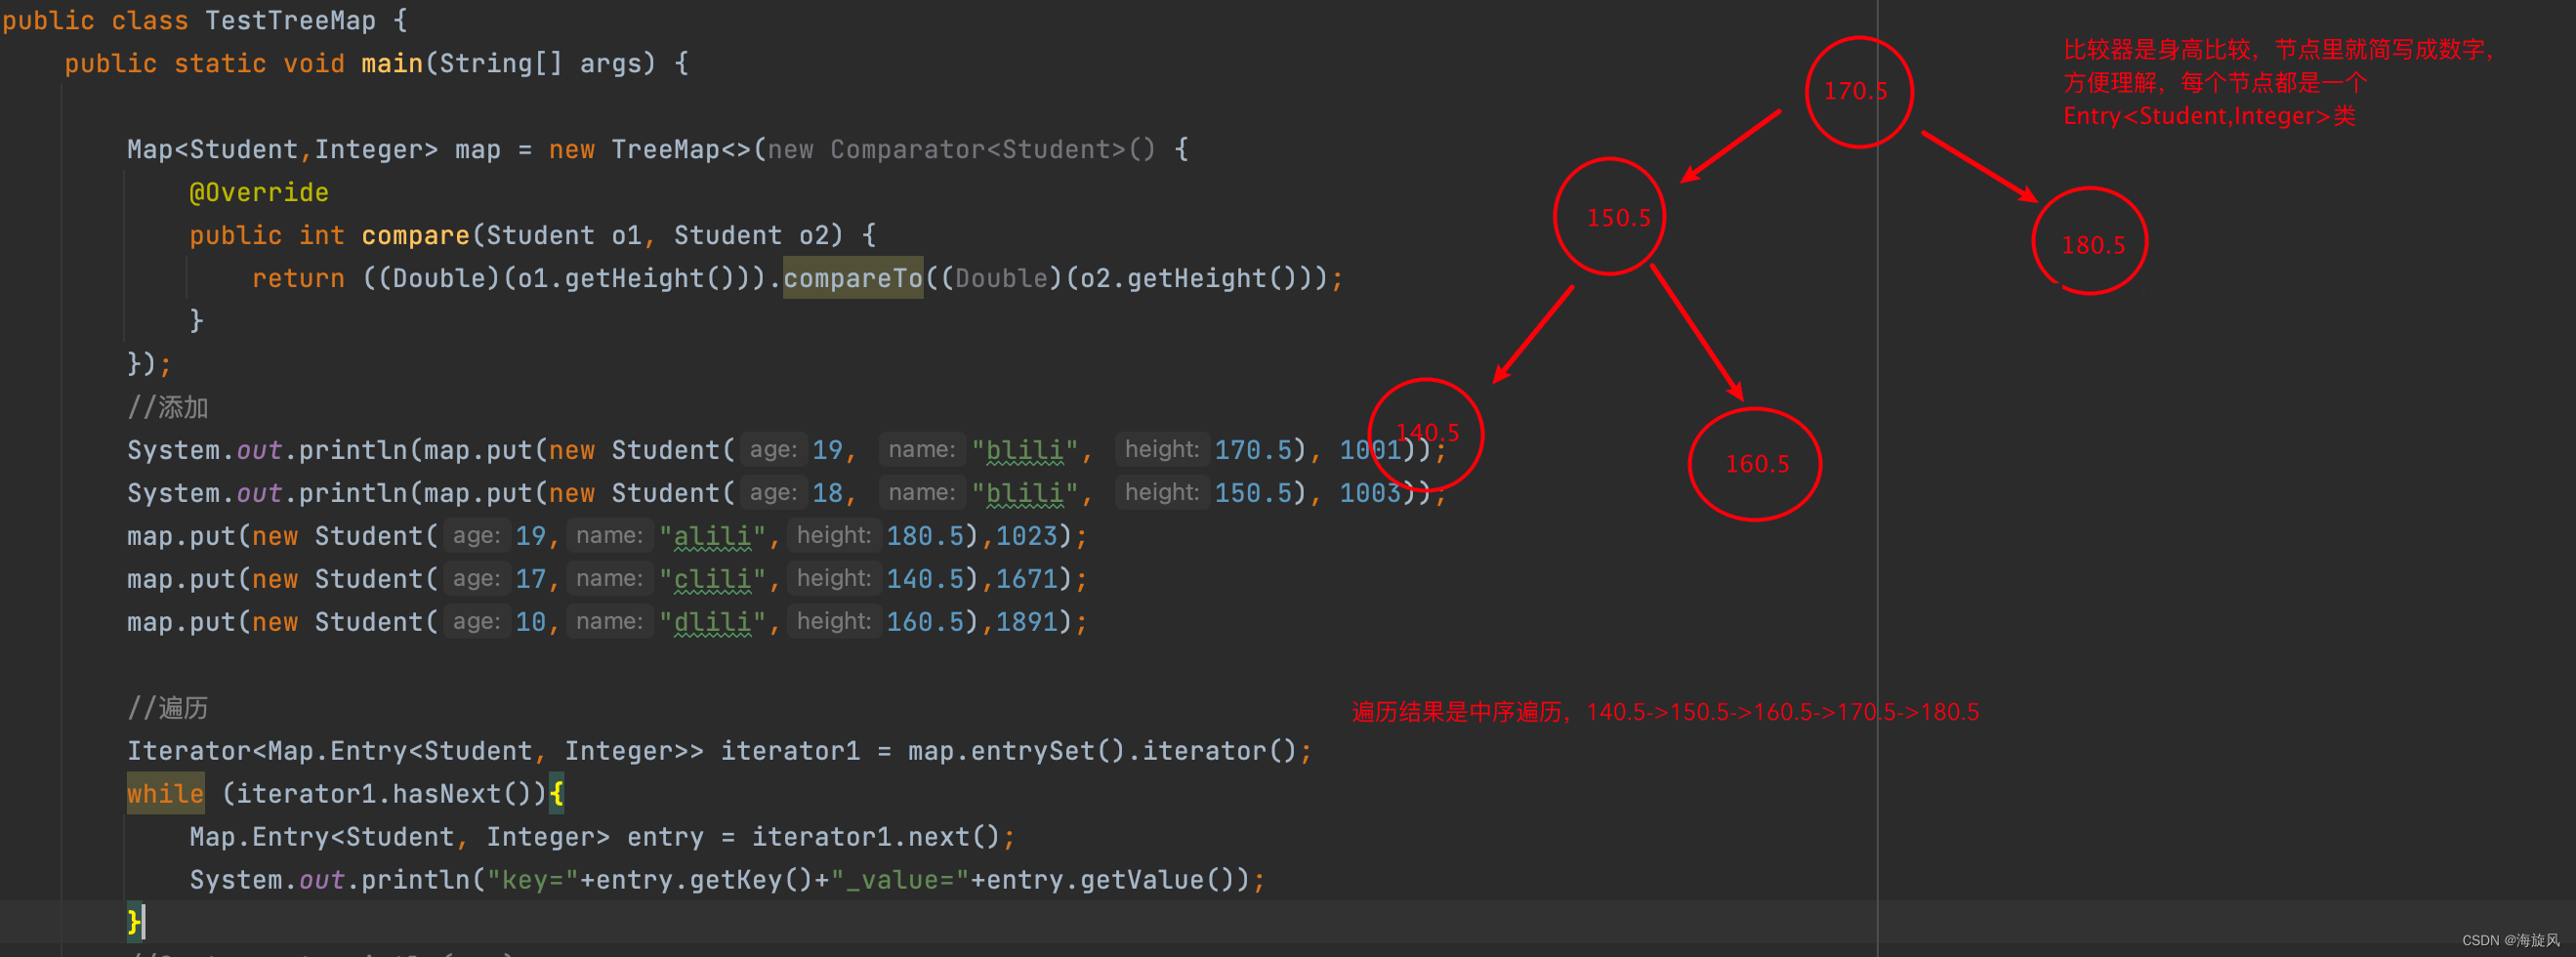Click the age: parameter hint before 17
The image size is (2576, 957).
click(477, 579)
